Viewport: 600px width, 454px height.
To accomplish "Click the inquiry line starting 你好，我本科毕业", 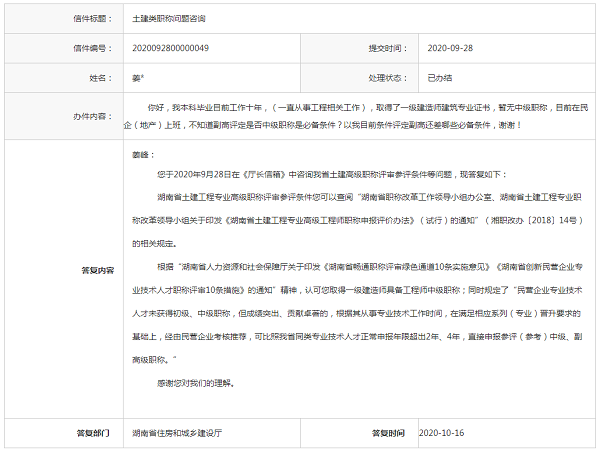I will tap(368, 108).
